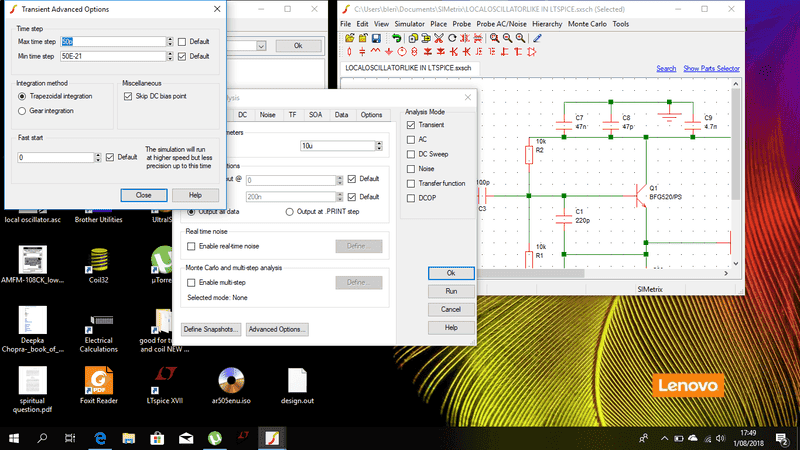Click the Flip icon in SIMetrix toolbar

[478, 38]
